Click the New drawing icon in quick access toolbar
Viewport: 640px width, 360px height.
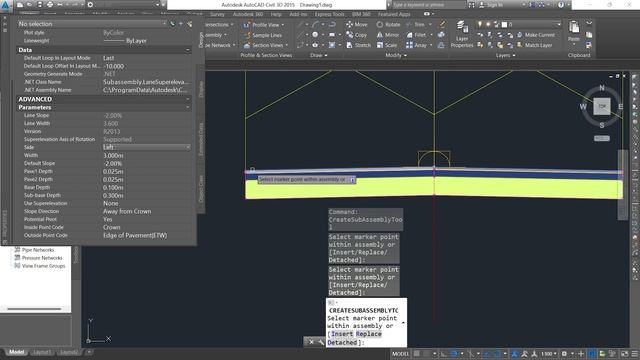click(x=20, y=5)
